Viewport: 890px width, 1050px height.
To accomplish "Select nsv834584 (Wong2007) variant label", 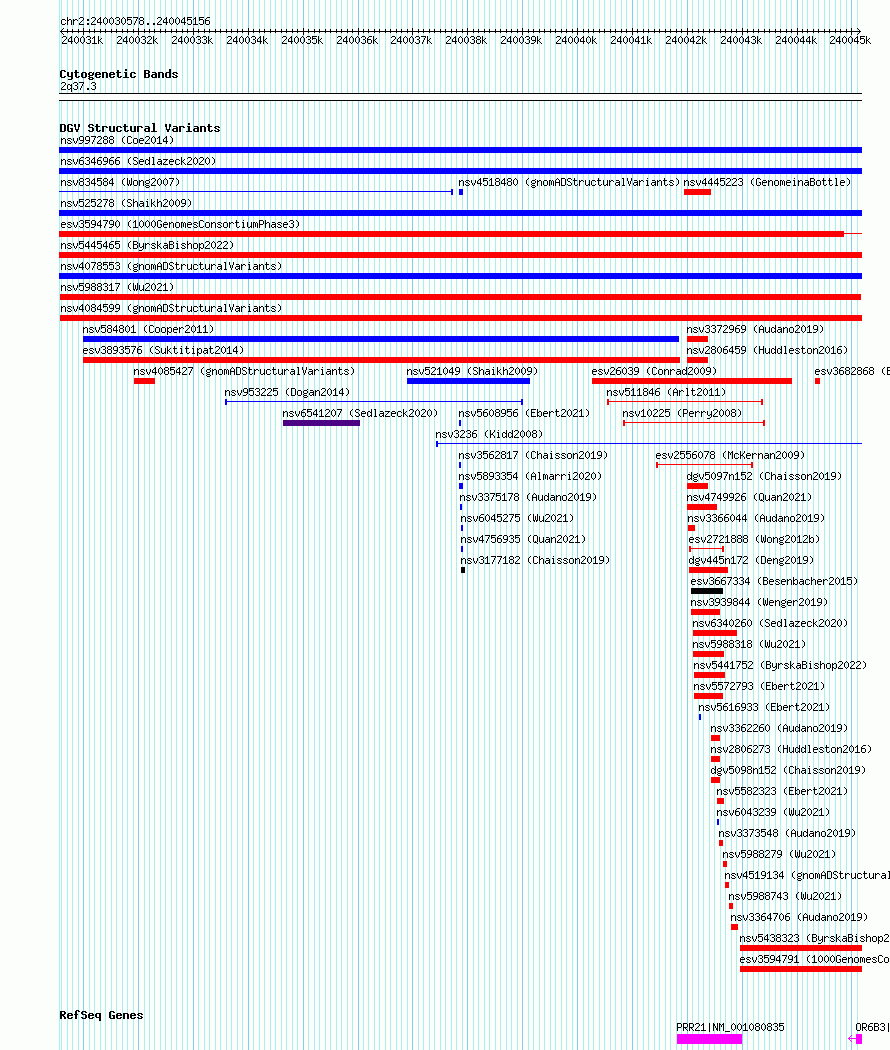I will coord(120,182).
